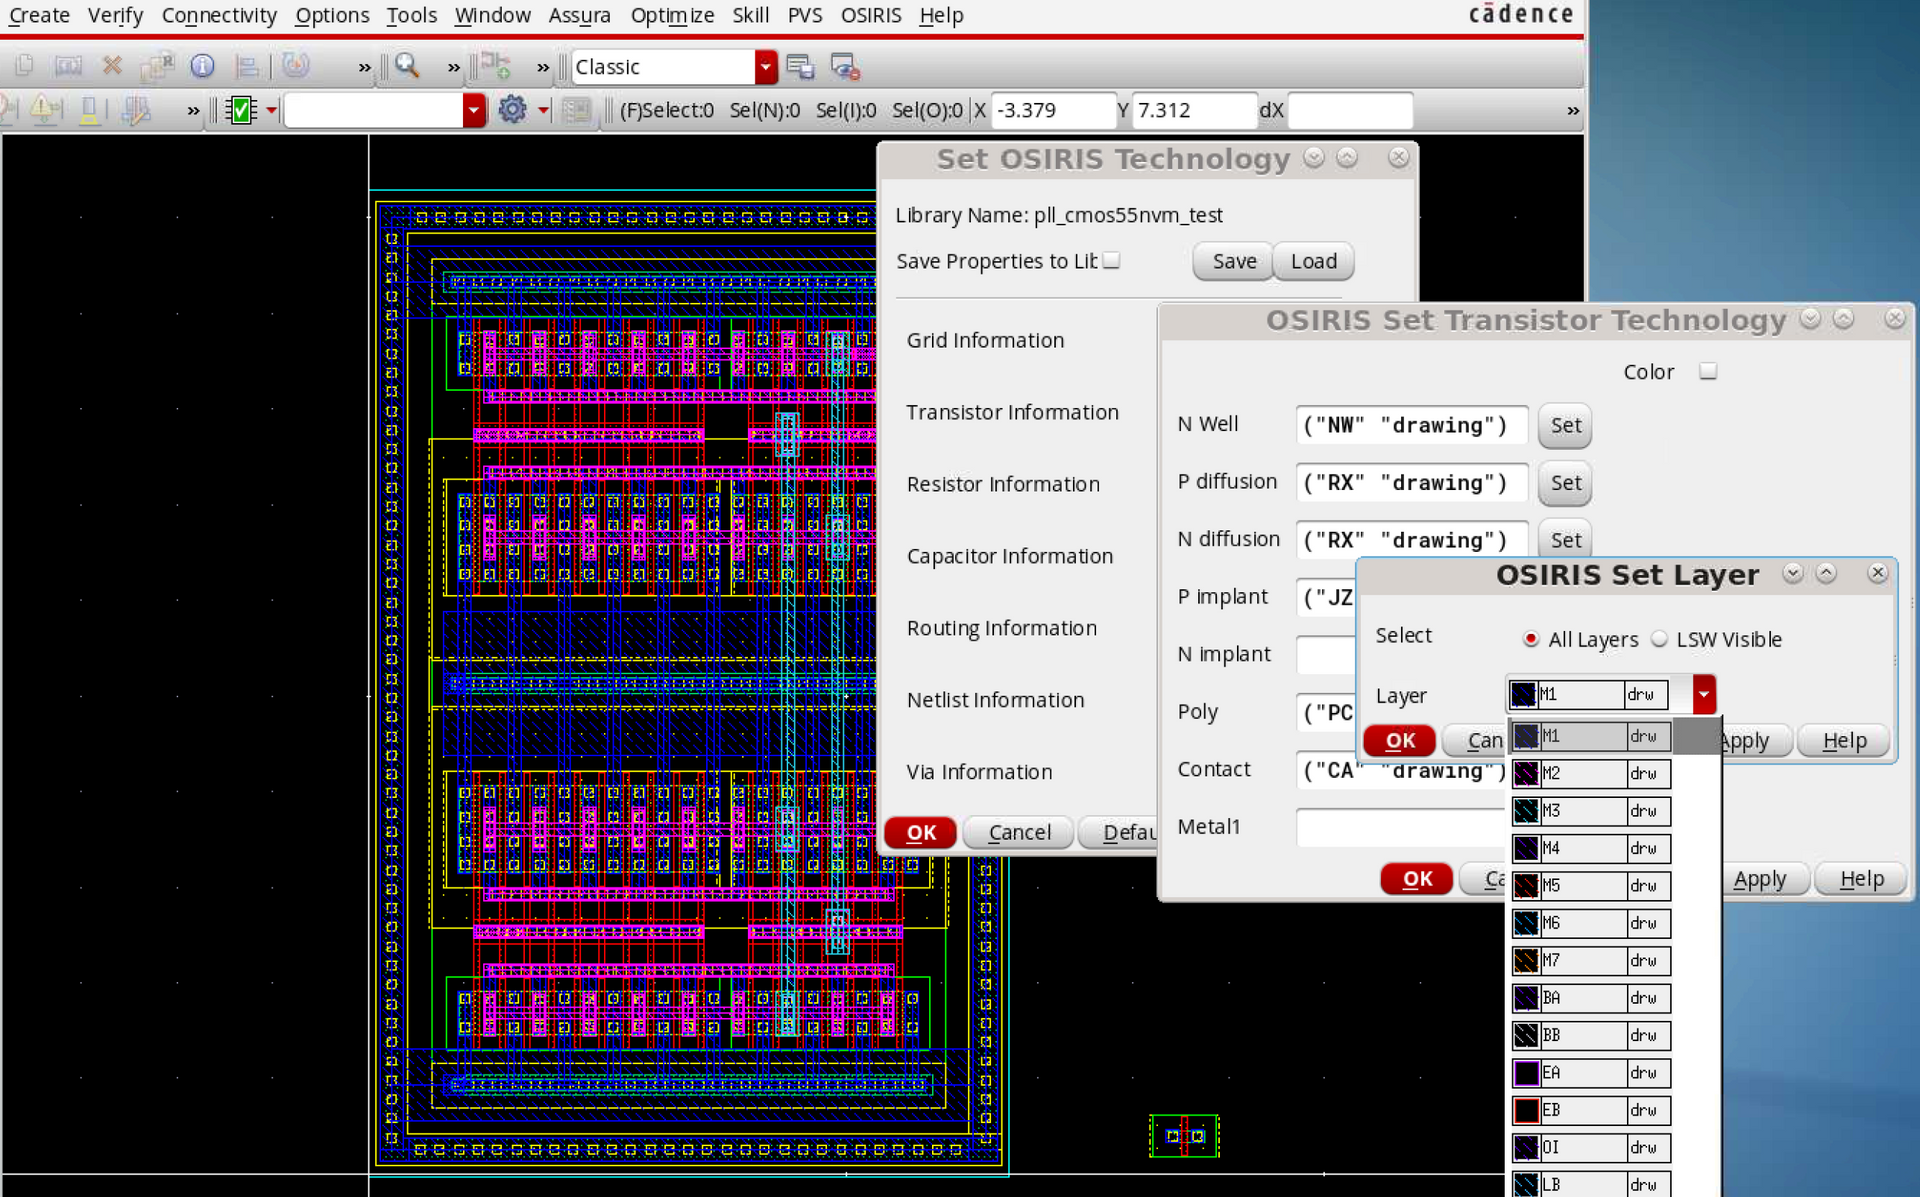Image resolution: width=1920 pixels, height=1197 pixels.
Task: Toggle Save Properties to Lib checkbox
Action: point(1111,260)
